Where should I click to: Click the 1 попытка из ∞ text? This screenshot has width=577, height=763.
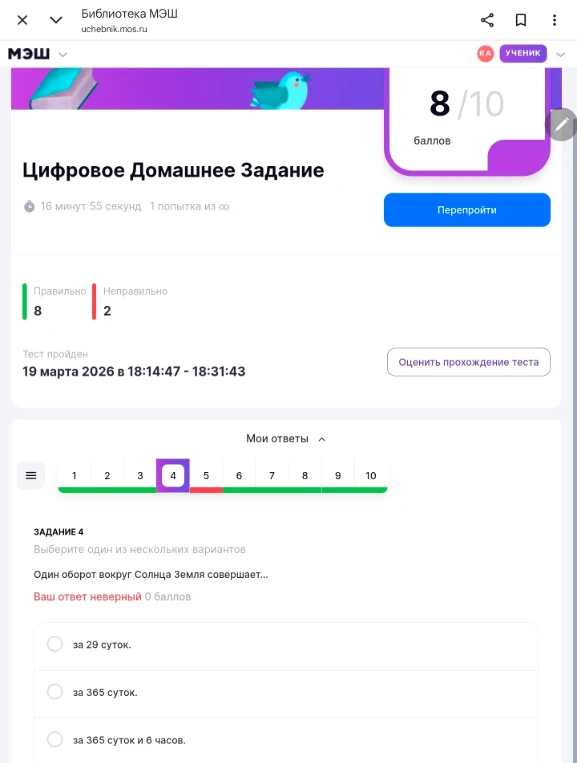tap(189, 206)
